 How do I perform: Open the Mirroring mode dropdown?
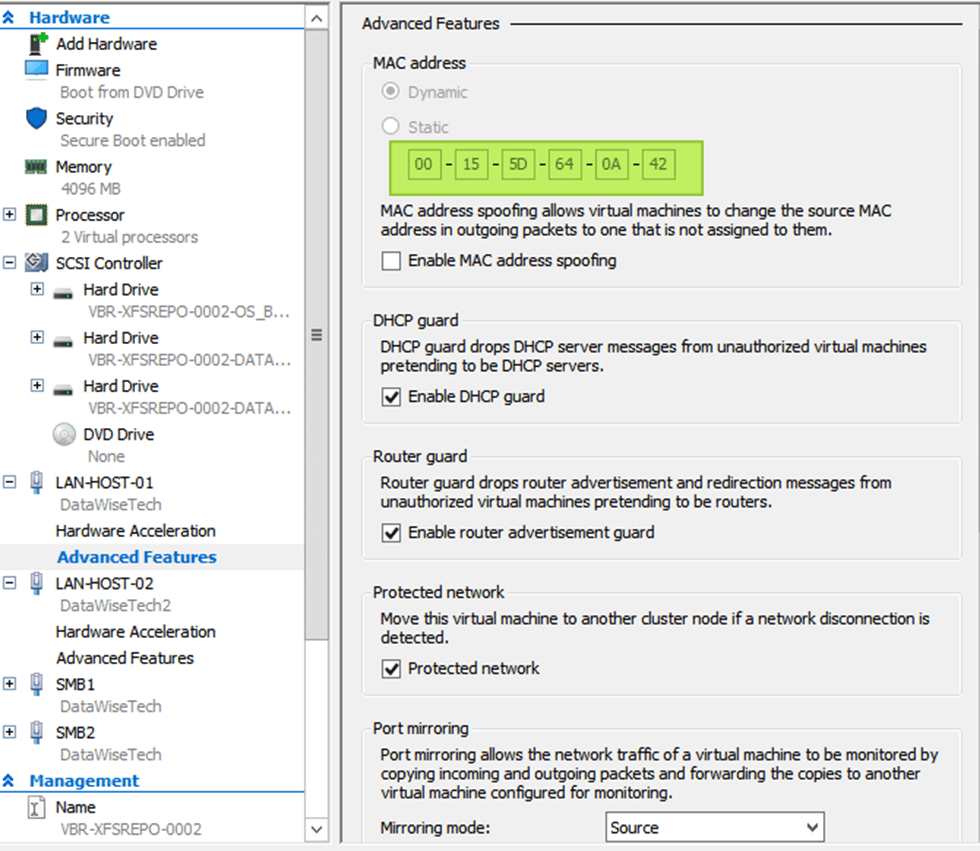[x=714, y=827]
